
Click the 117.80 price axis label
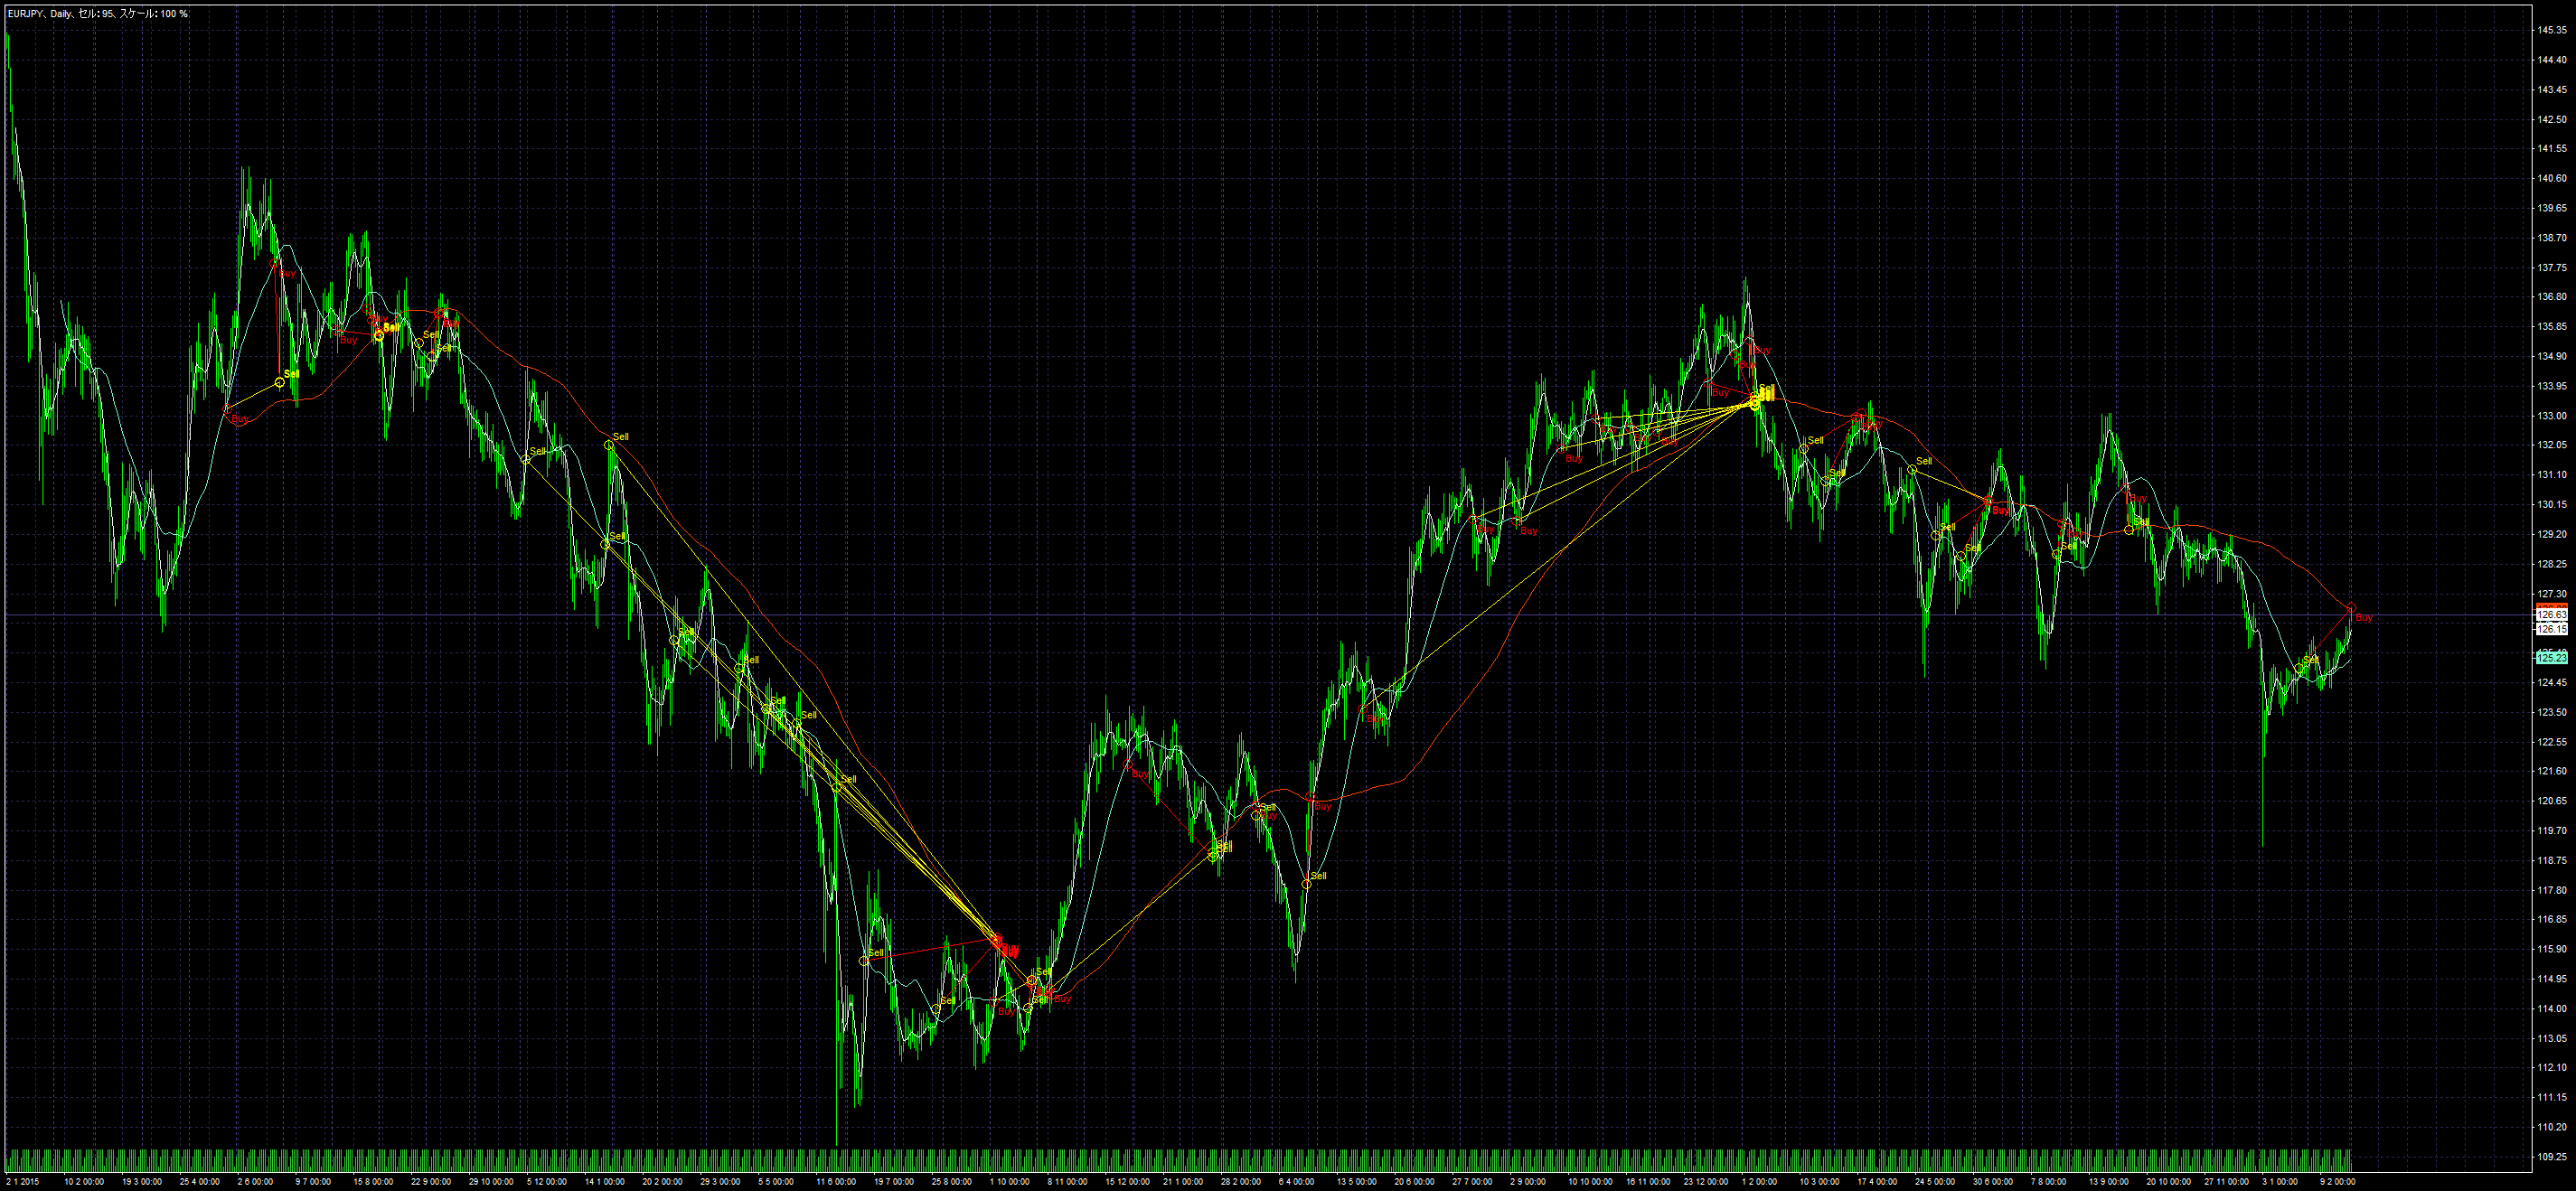tap(2551, 890)
